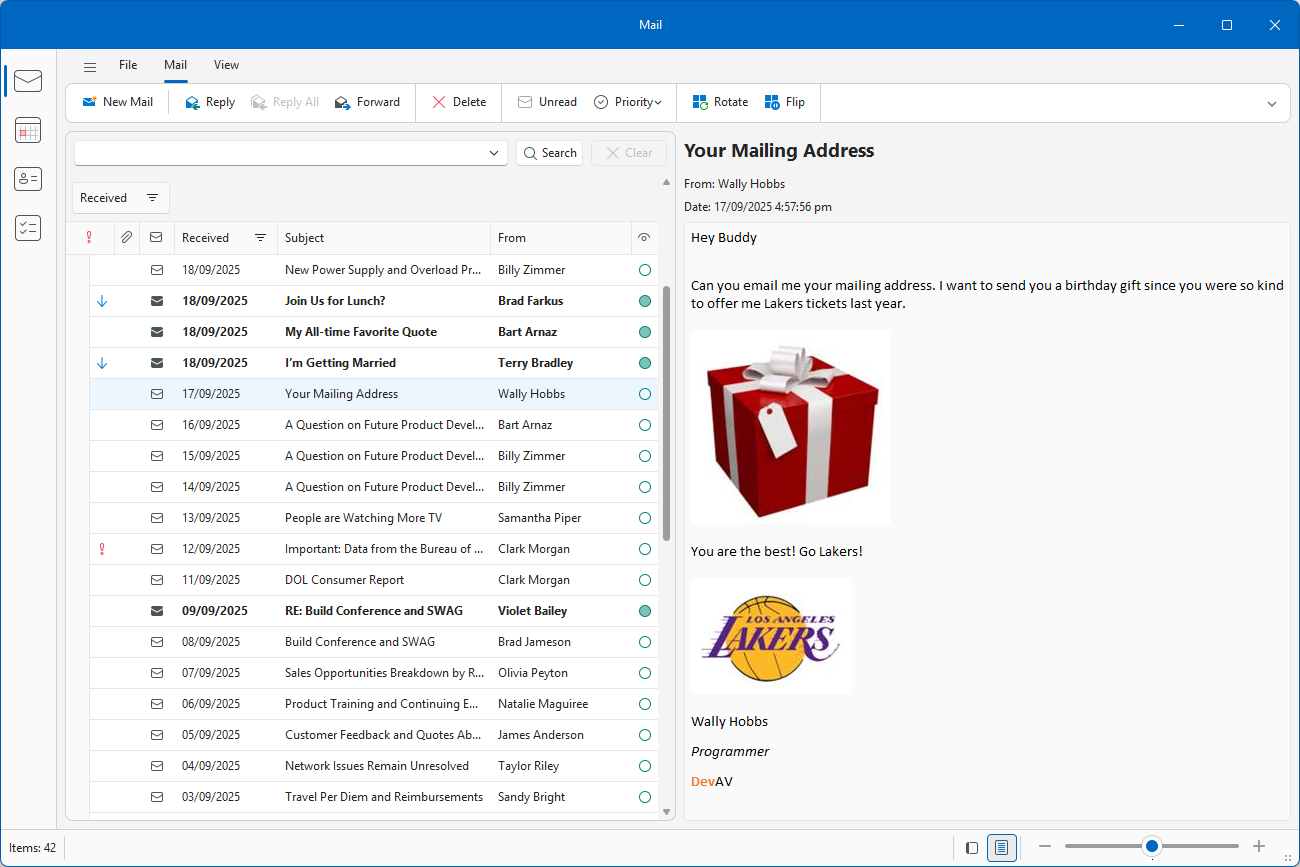Expand the ribbon with the chevron
This screenshot has width=1300, height=867.
(x=1272, y=104)
